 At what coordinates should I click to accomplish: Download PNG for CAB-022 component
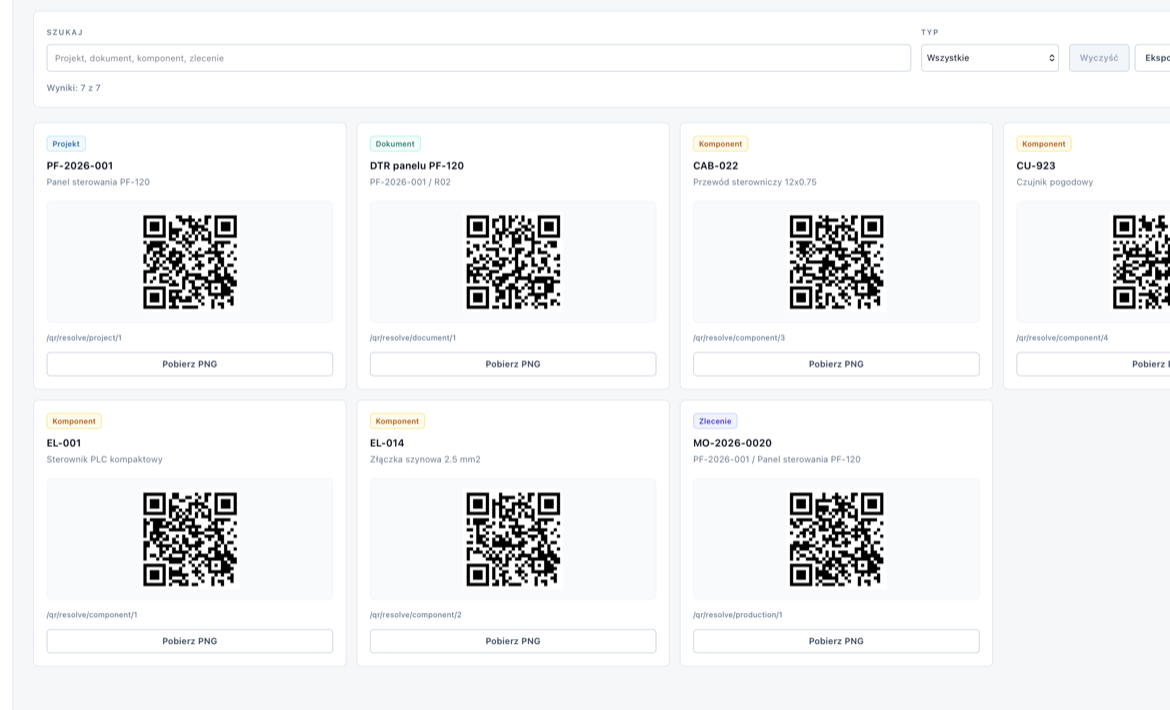pos(836,364)
